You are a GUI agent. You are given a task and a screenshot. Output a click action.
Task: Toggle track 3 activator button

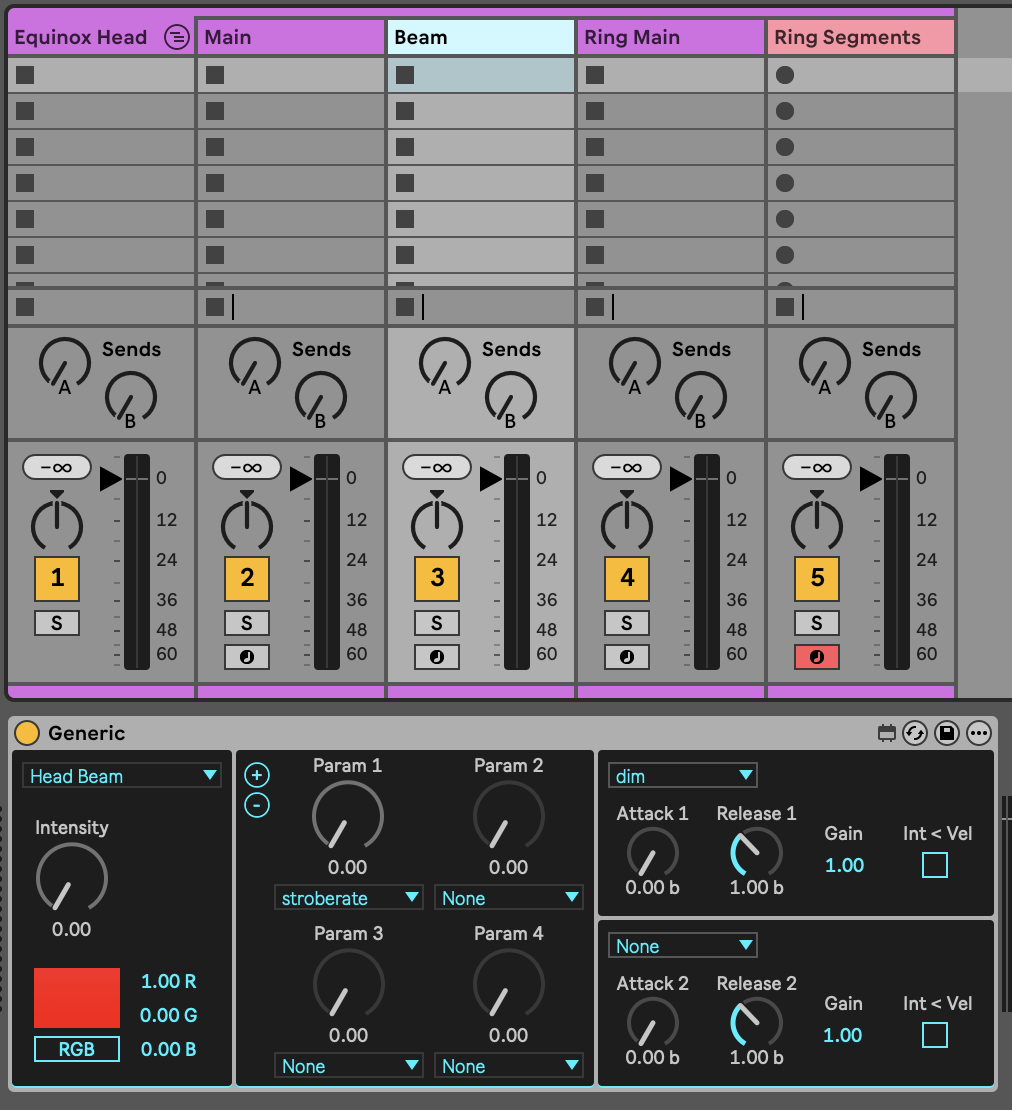pyautogui.click(x=437, y=578)
